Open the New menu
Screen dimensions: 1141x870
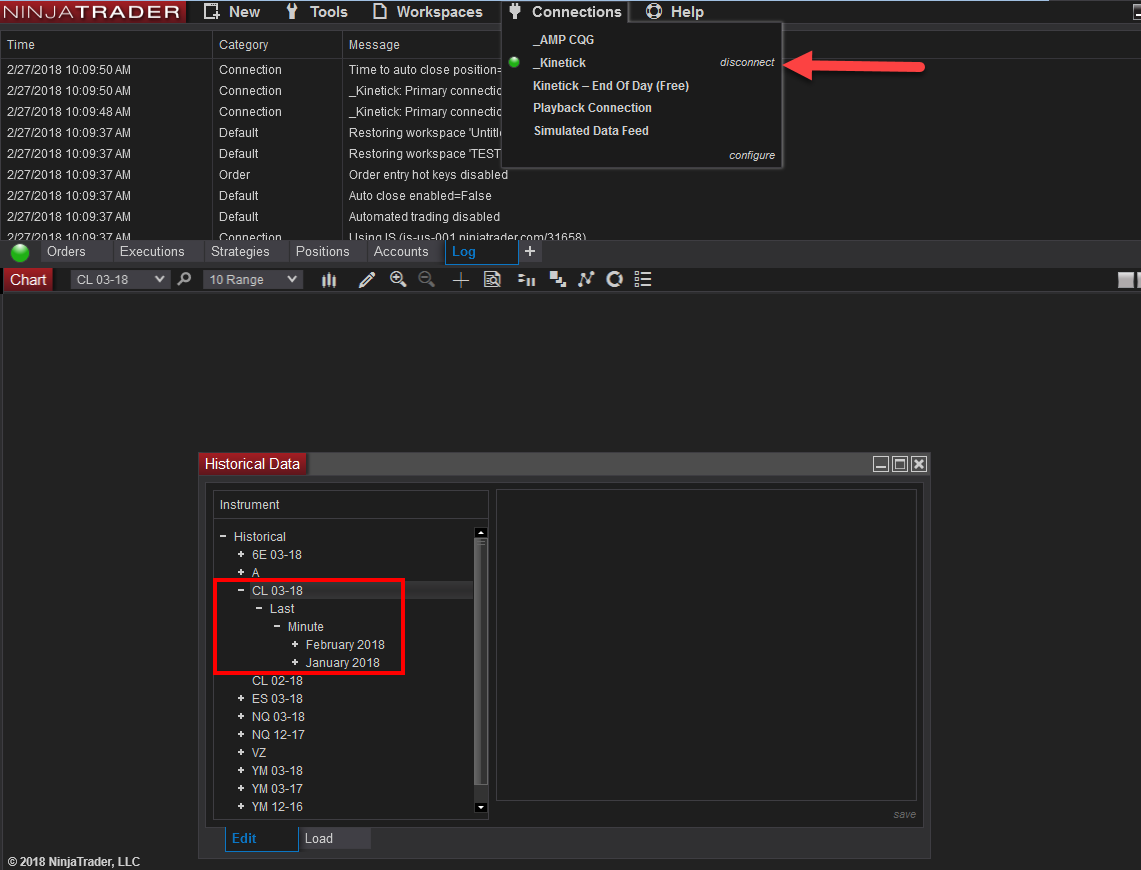click(231, 12)
